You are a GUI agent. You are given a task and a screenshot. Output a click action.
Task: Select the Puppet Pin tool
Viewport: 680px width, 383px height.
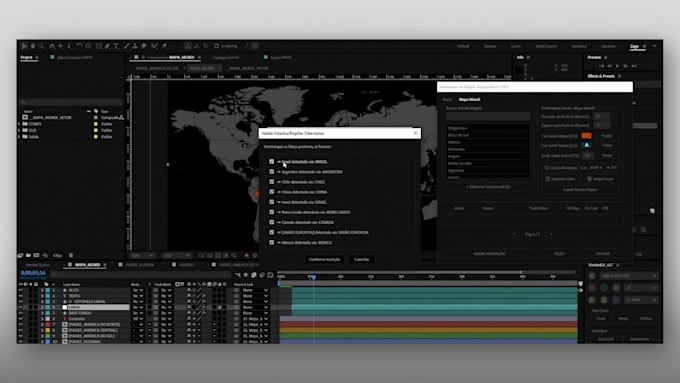point(165,46)
